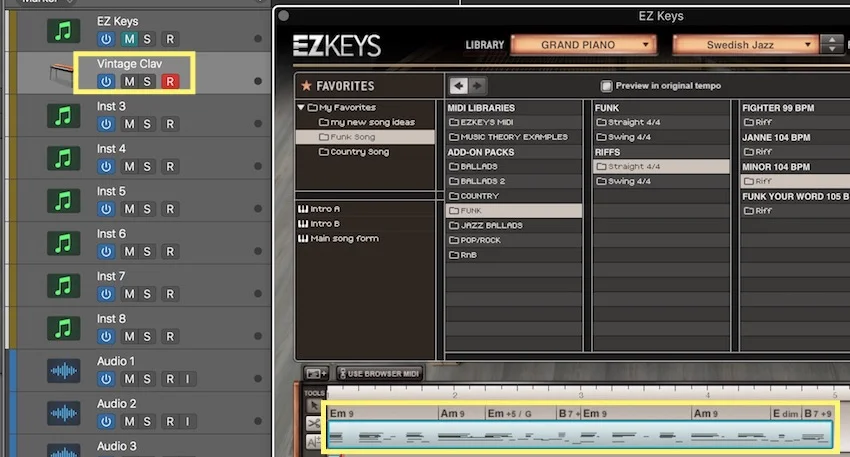
Task: Check Preview in original tempo
Action: coord(607,86)
